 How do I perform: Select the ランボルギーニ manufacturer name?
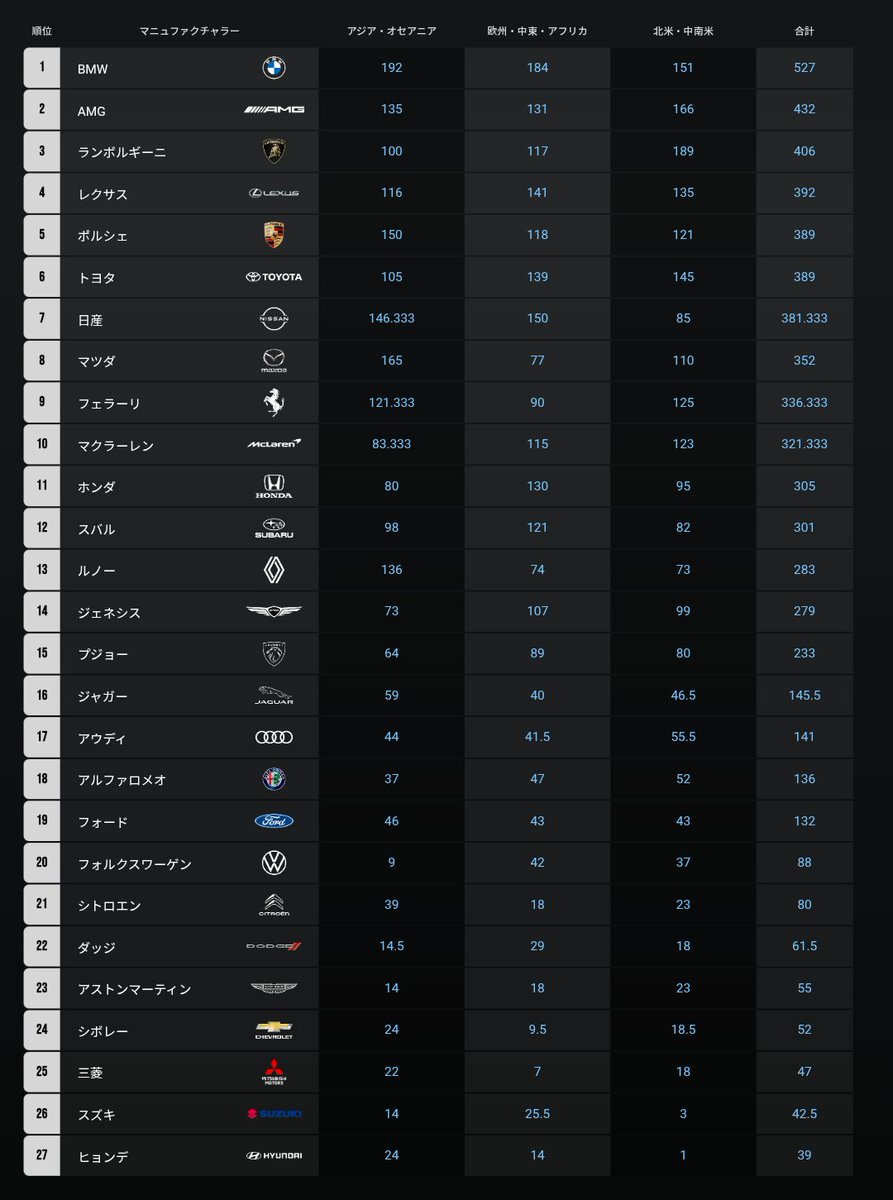pyautogui.click(x=122, y=152)
